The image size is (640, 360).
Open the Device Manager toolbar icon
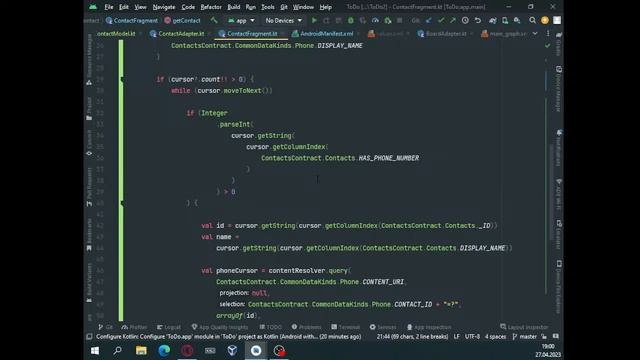coord(505,20)
